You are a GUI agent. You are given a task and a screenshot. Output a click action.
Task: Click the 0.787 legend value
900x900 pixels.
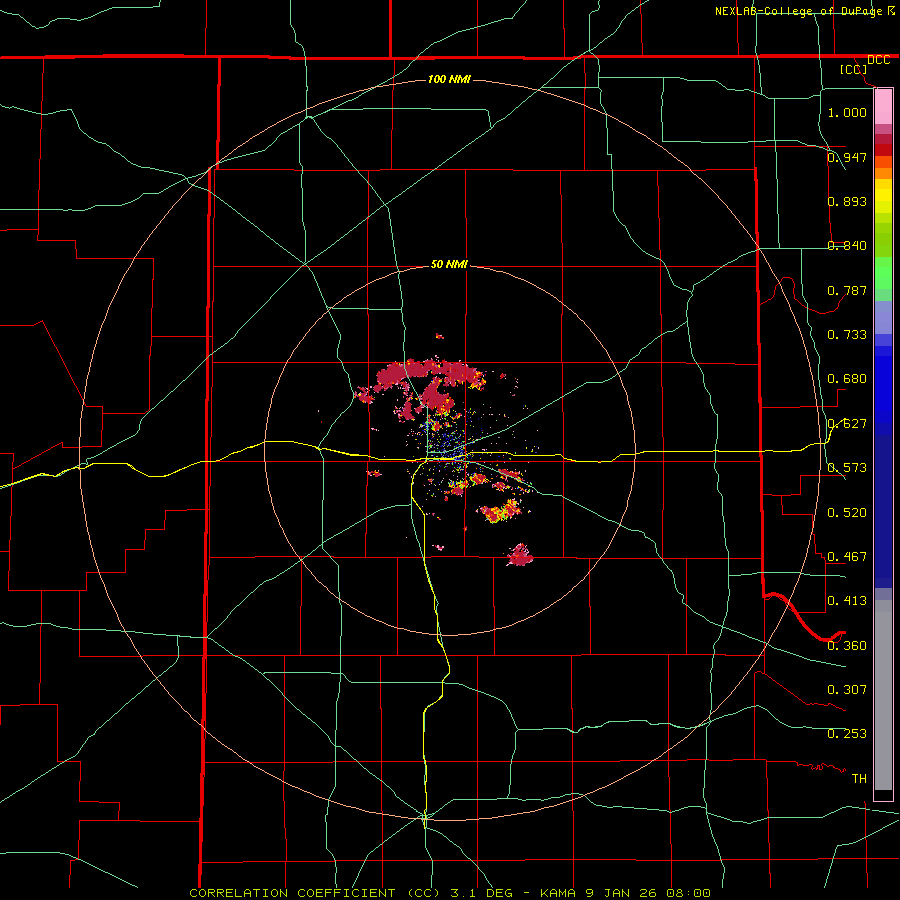tap(847, 290)
